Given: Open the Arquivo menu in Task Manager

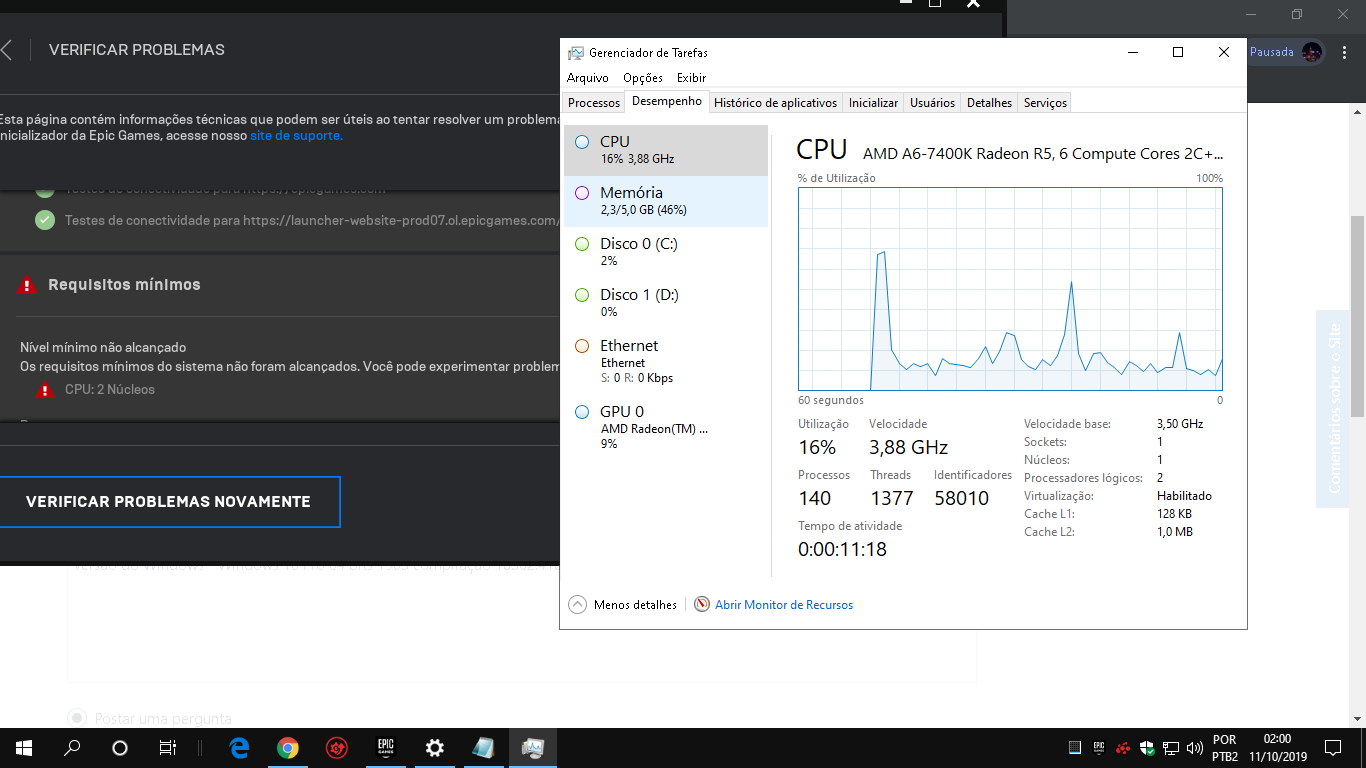Looking at the screenshot, I should 587,78.
